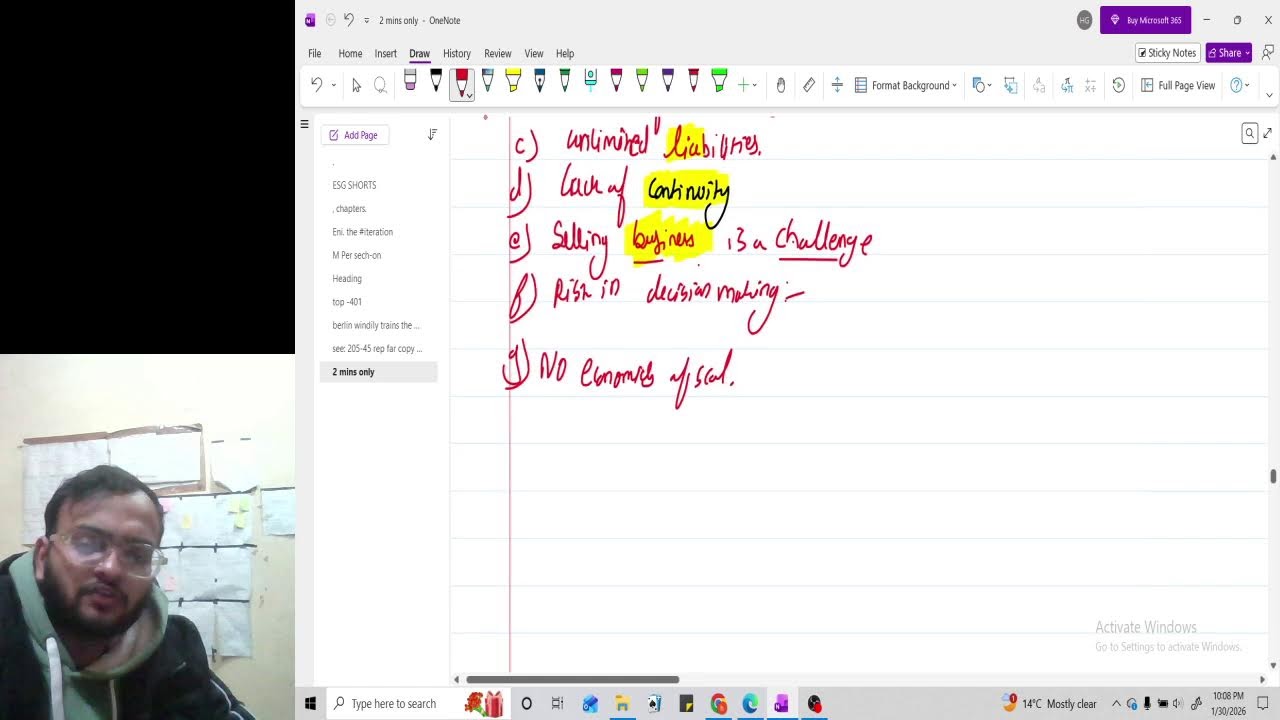The image size is (1280, 720).
Task: Expand the Help dropdown arrow
Action: point(1249,85)
